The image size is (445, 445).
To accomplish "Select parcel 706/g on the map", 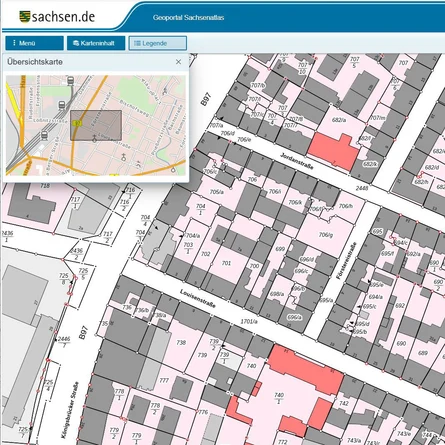I will point(326,235).
